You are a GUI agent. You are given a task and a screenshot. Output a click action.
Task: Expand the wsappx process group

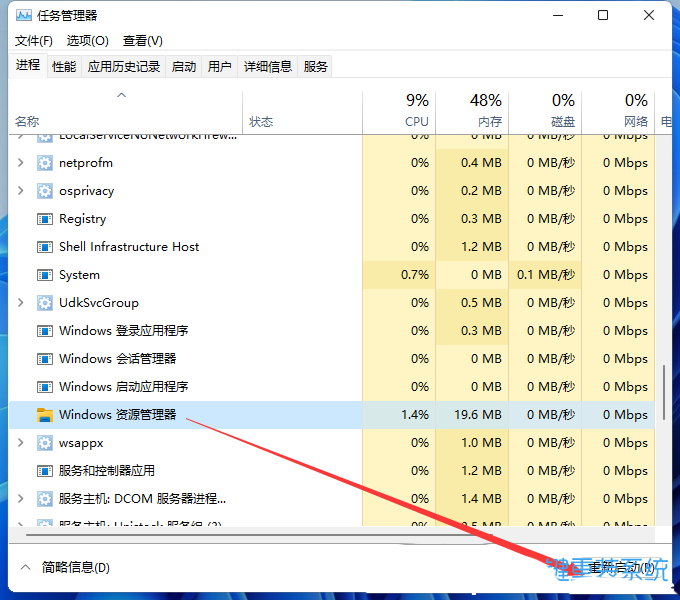click(x=20, y=443)
